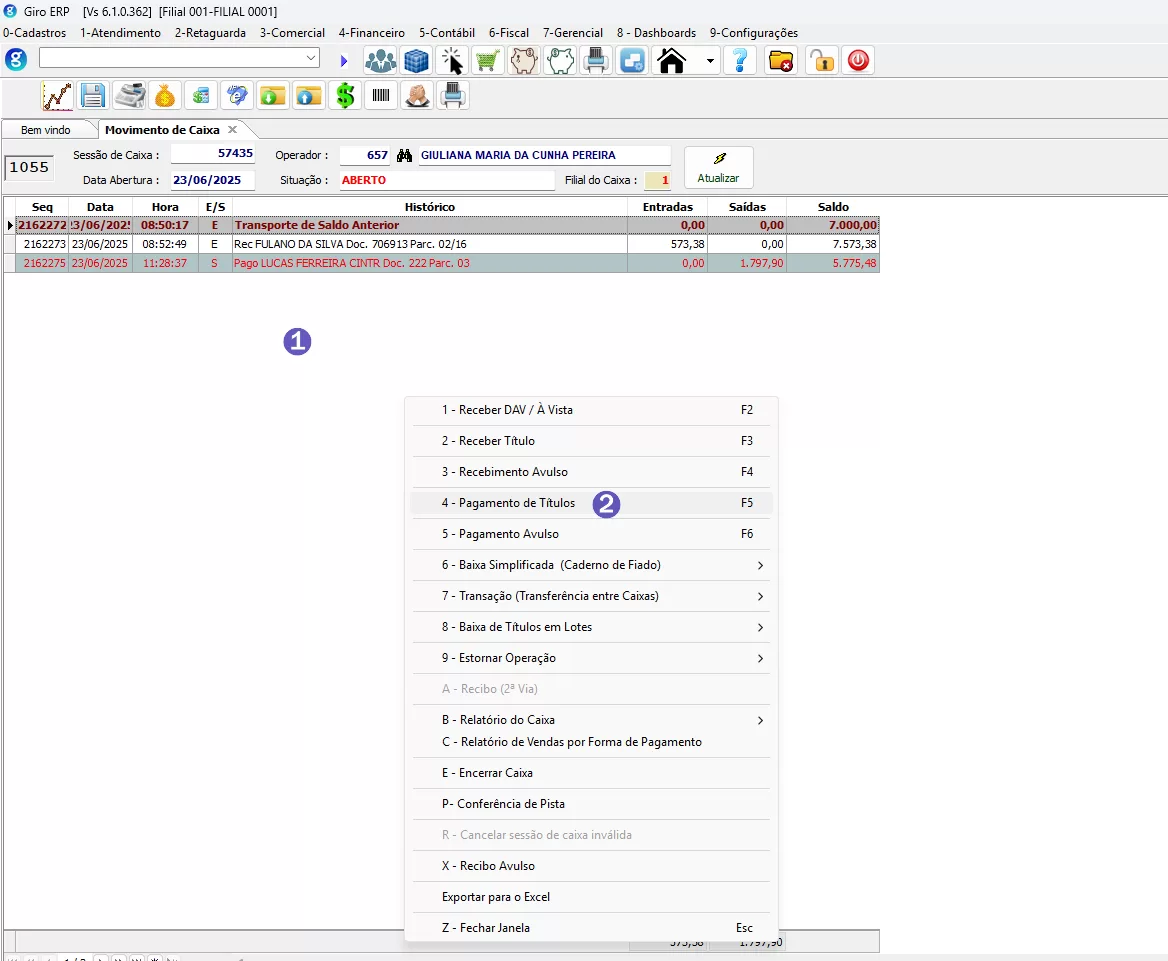
Task: Click the blue question mark help icon
Action: tap(740, 61)
